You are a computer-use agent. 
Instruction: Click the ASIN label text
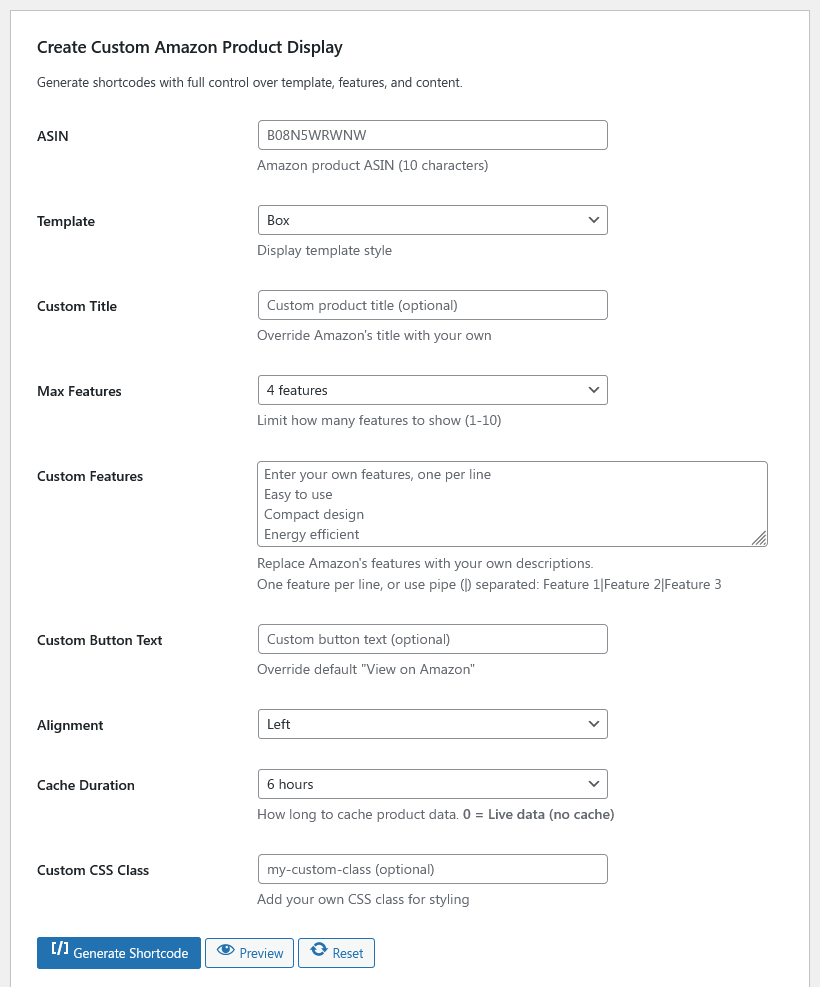[52, 135]
